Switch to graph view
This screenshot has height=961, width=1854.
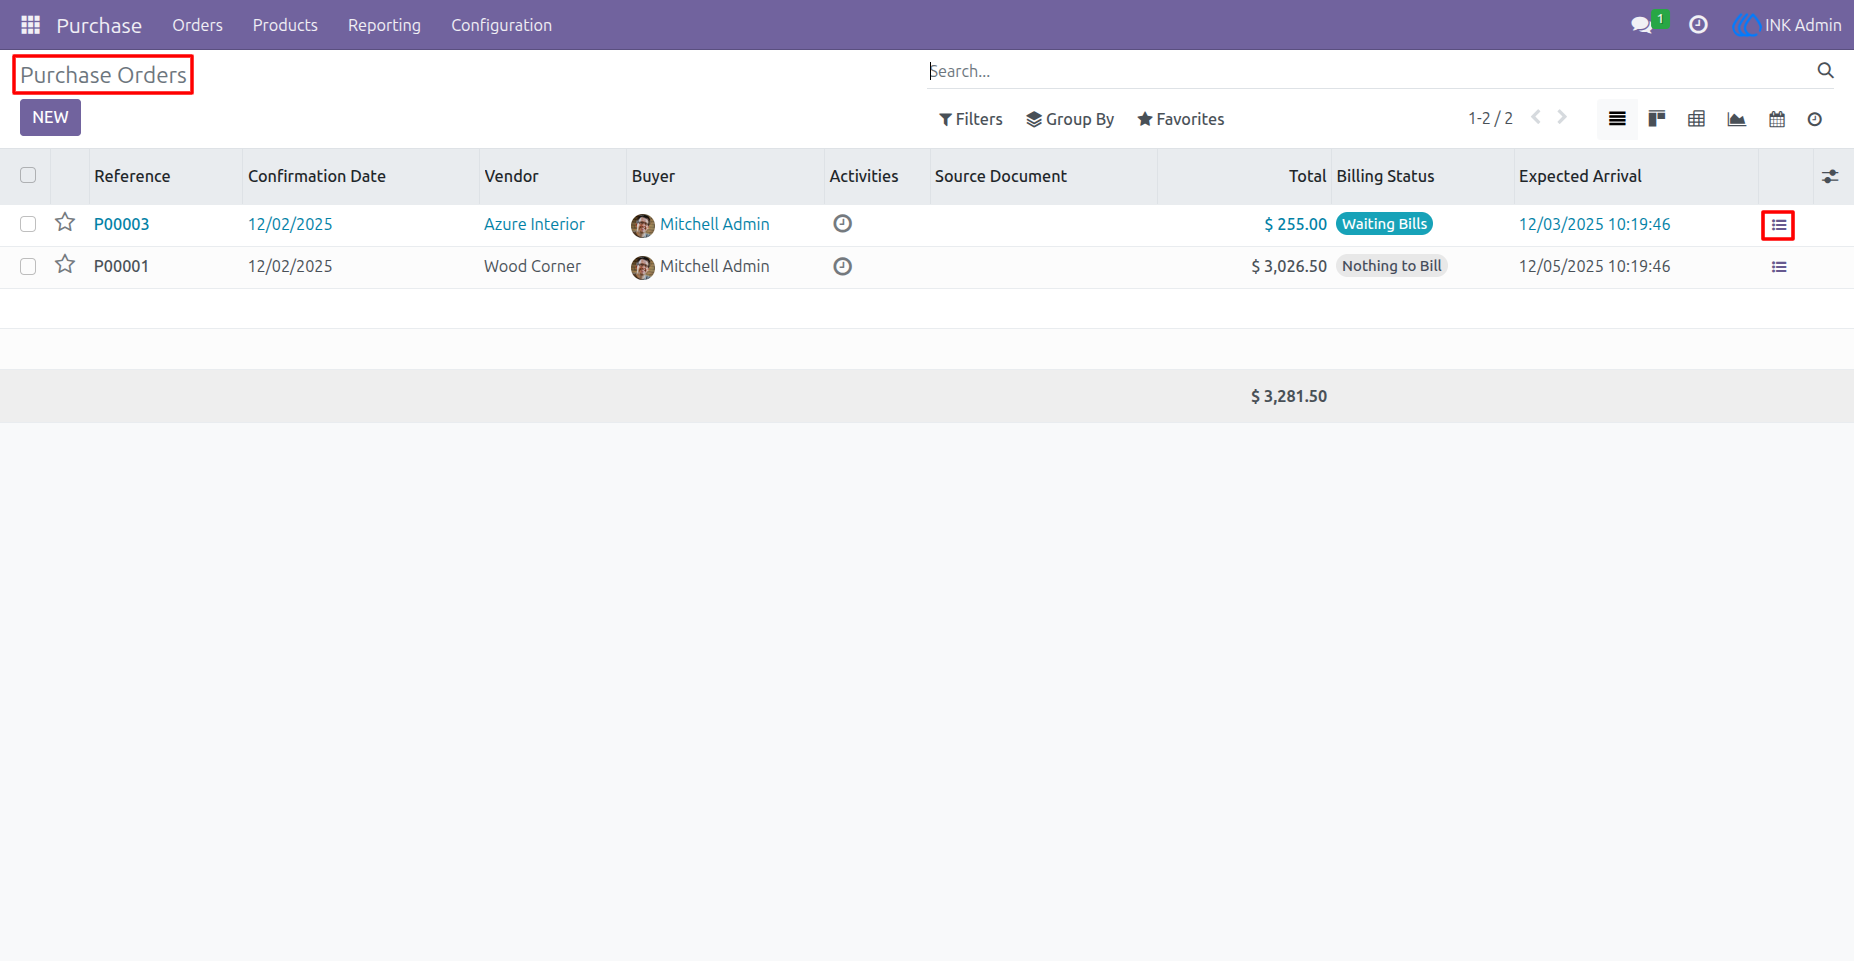[x=1737, y=119]
